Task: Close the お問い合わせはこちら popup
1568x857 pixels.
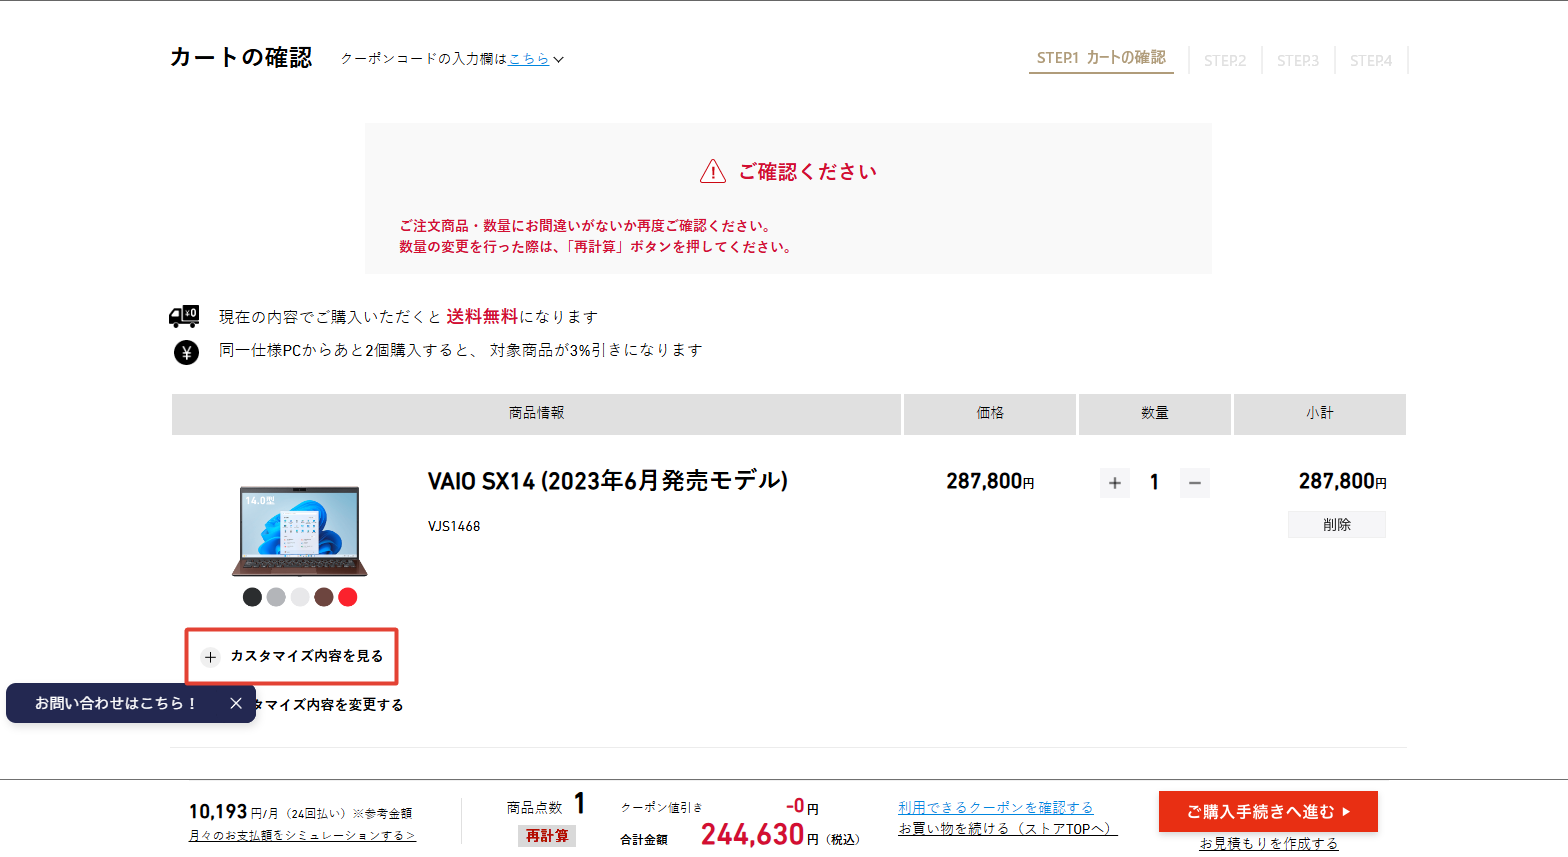Action: [236, 703]
